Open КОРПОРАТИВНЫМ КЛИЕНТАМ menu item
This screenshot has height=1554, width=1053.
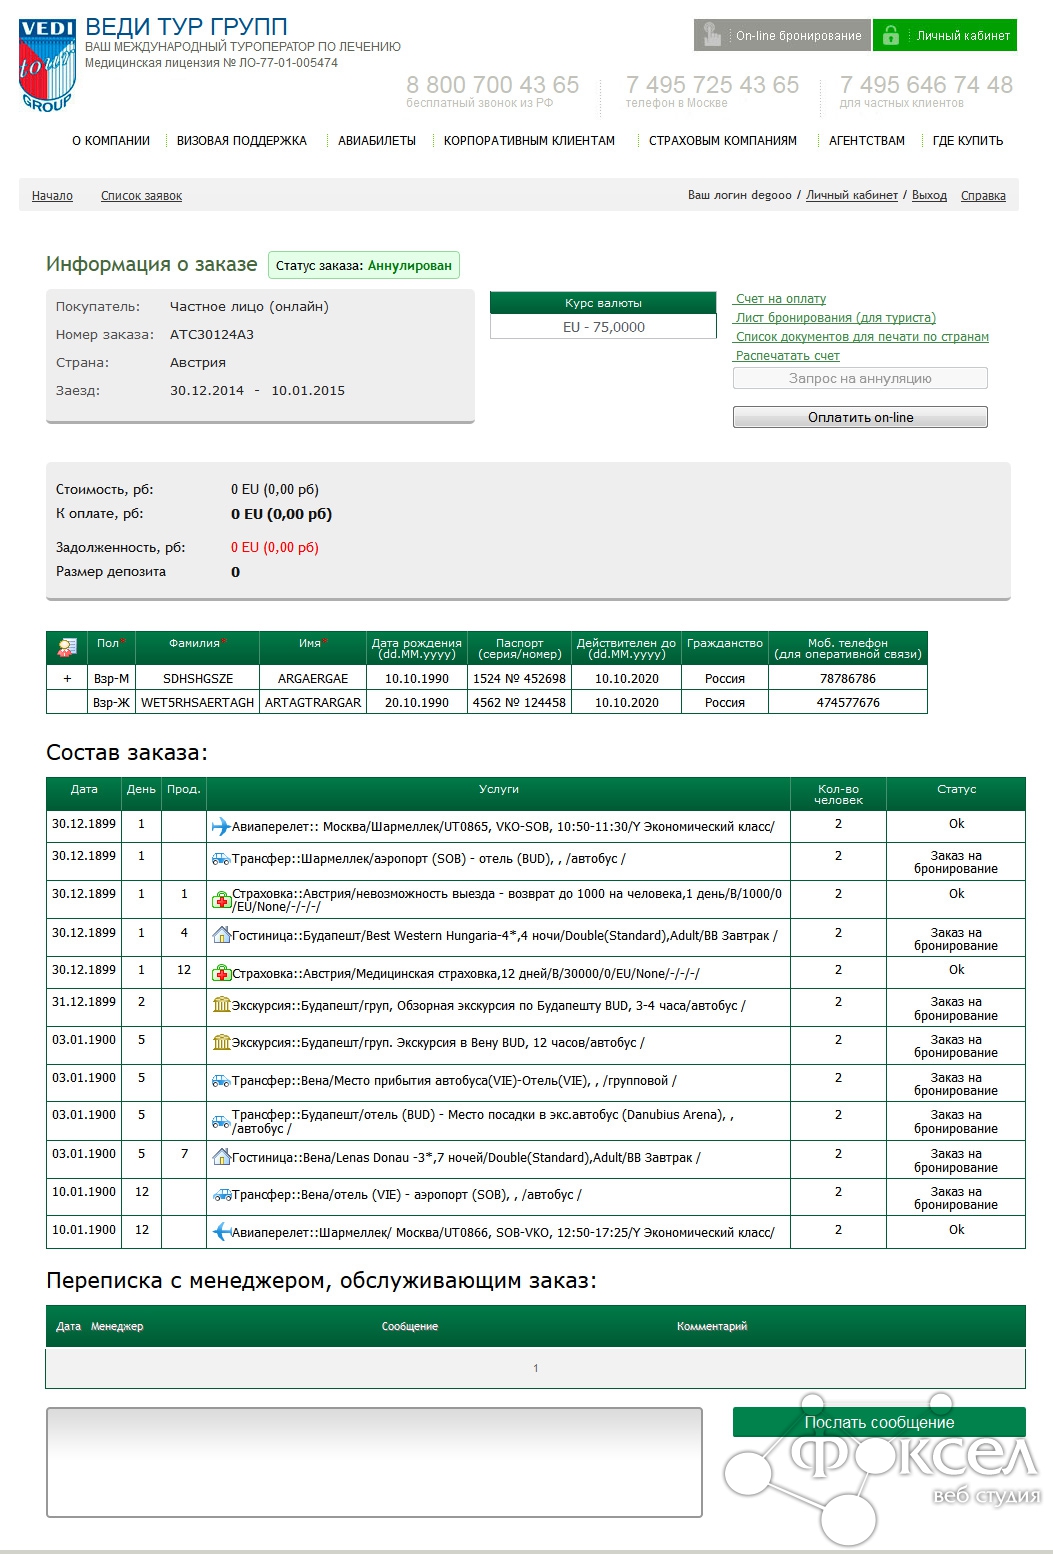(x=530, y=141)
